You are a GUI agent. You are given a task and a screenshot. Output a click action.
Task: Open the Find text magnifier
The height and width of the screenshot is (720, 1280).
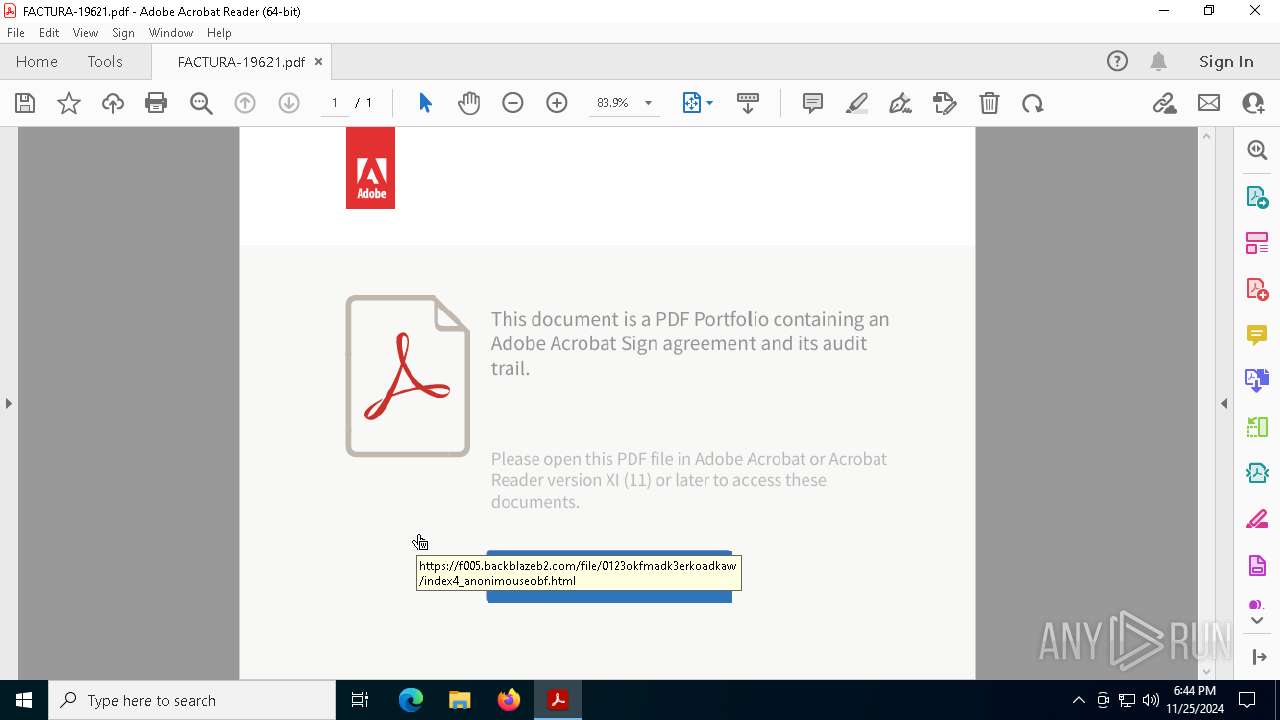201,103
